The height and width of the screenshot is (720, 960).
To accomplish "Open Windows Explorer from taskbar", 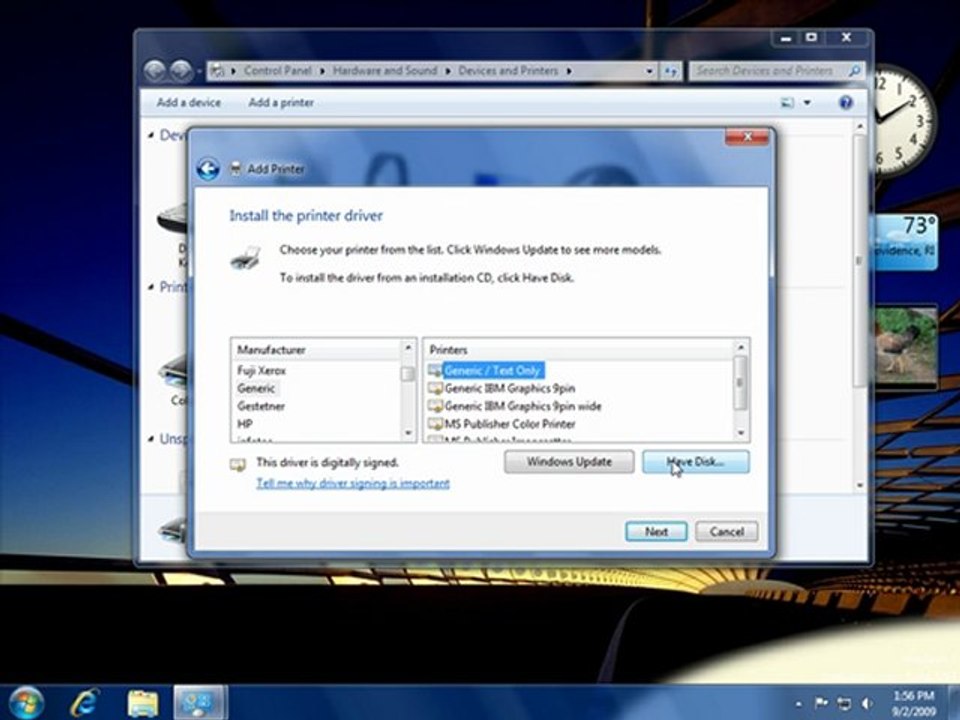I will pos(142,703).
